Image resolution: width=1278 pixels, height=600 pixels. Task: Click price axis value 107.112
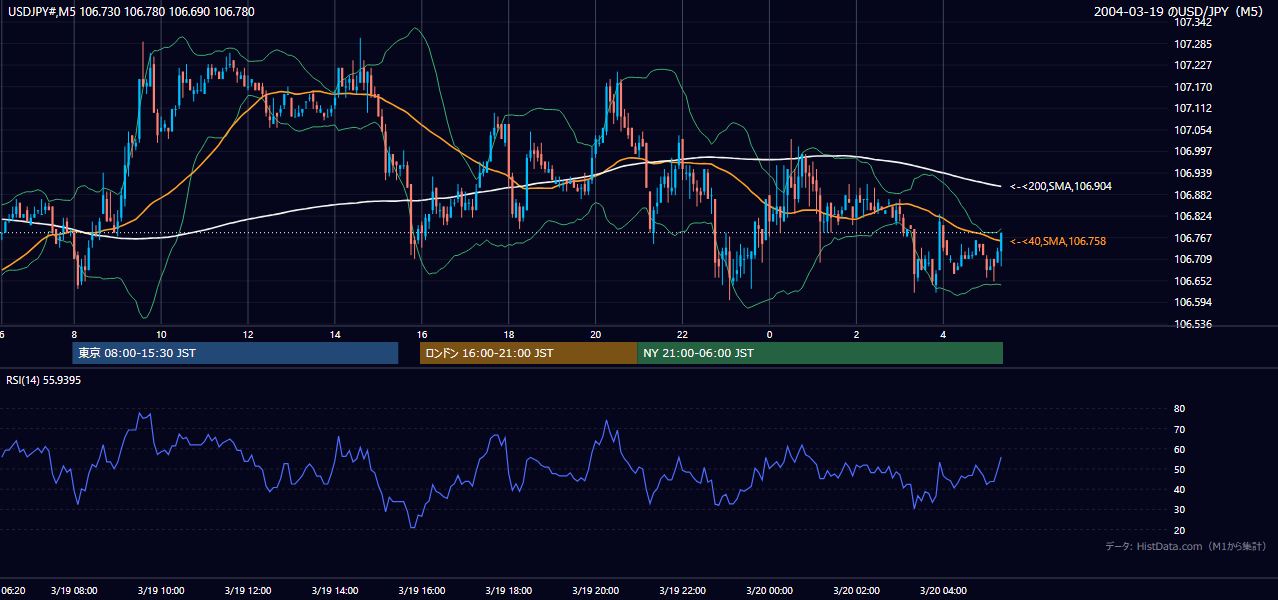tap(1193, 108)
